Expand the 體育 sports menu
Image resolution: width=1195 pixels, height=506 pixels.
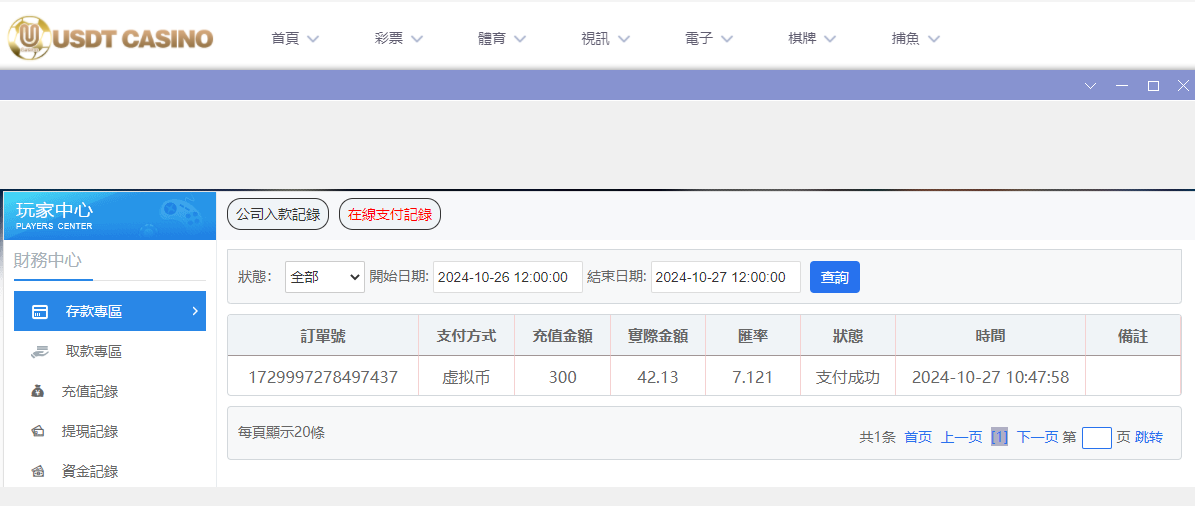[x=502, y=39]
